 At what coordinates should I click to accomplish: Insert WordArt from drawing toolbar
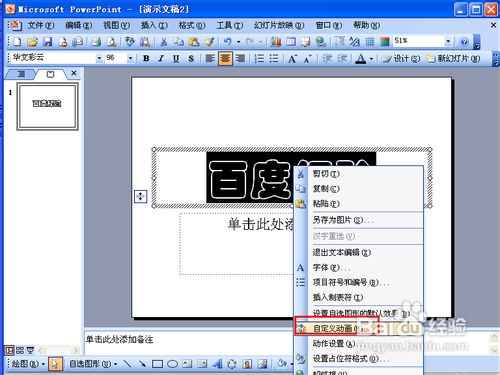point(217,364)
